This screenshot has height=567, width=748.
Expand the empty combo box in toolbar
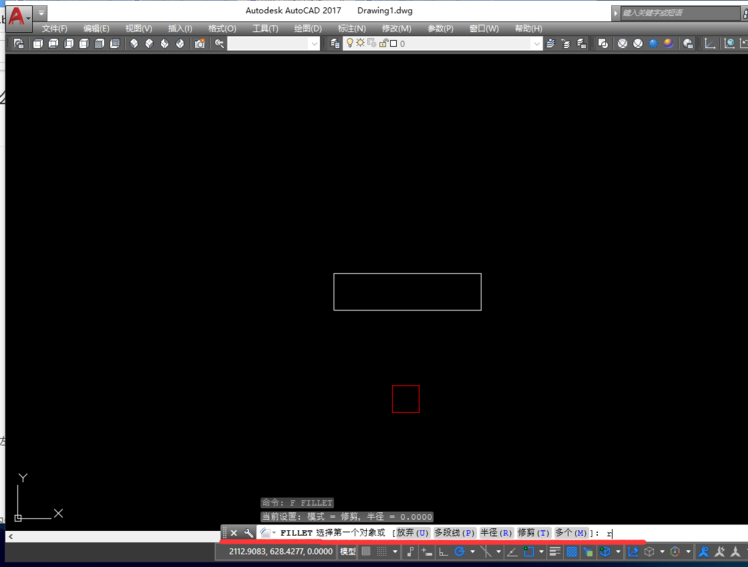(314, 44)
